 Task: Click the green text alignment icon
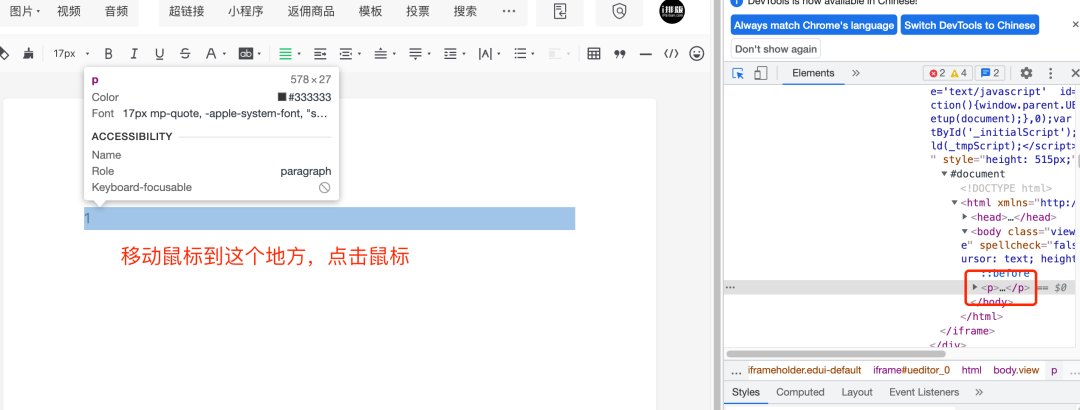[x=285, y=53]
